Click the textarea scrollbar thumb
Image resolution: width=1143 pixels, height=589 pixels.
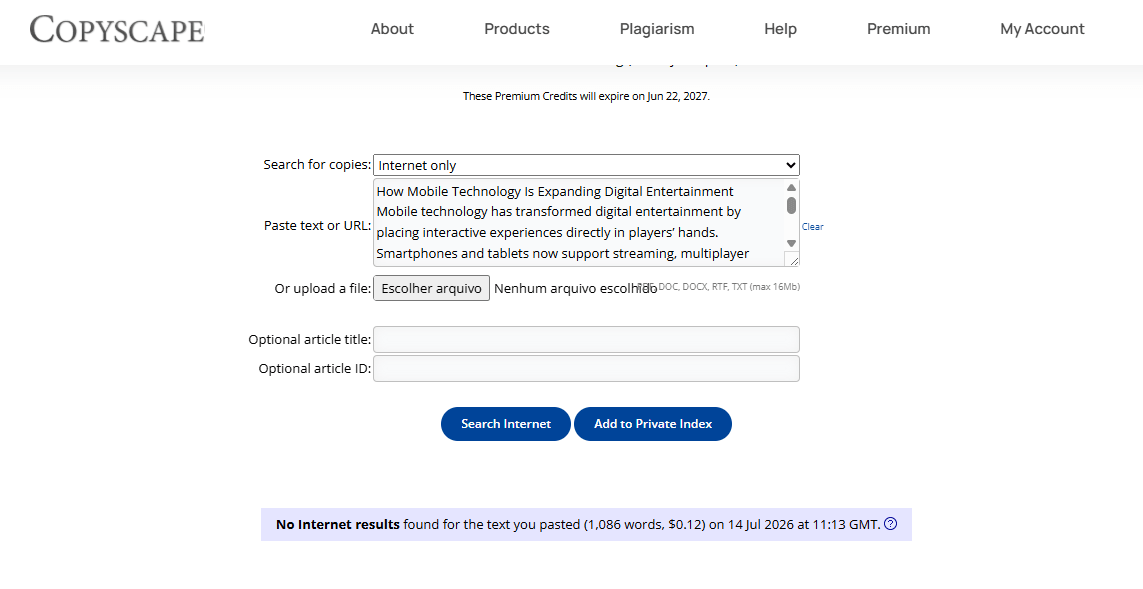click(792, 206)
